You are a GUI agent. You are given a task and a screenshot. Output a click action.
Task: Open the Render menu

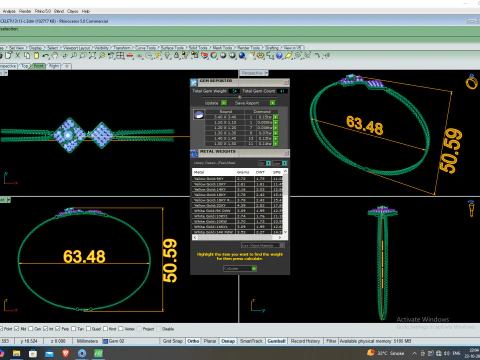[25, 11]
